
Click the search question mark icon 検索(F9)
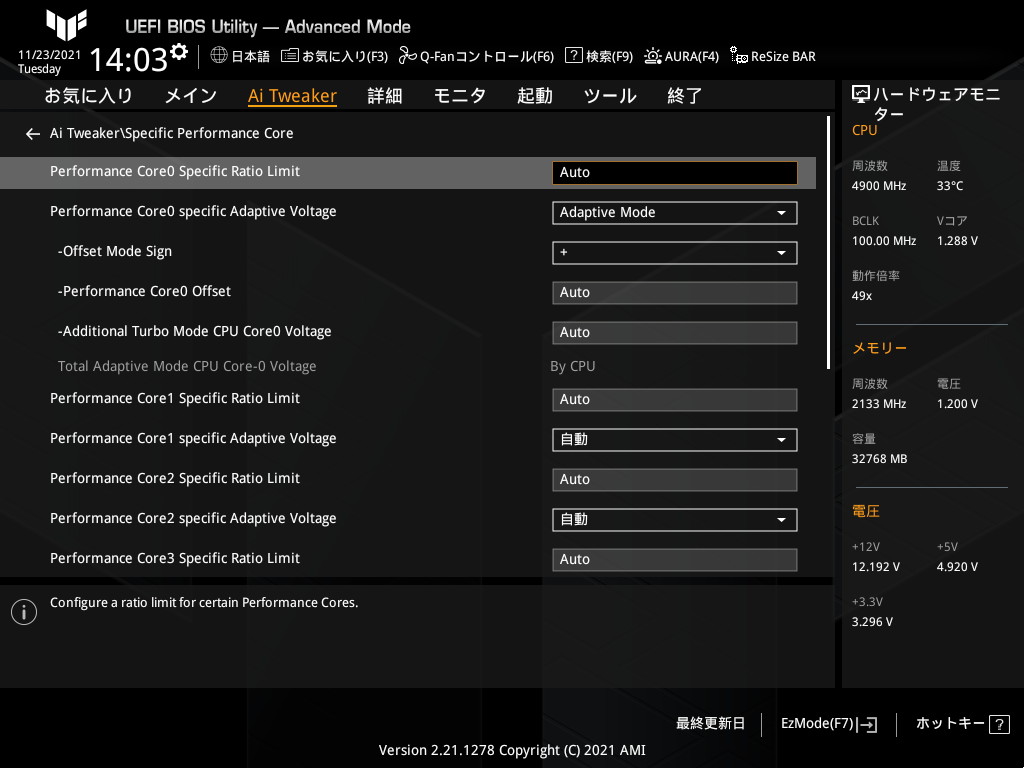click(x=573, y=56)
